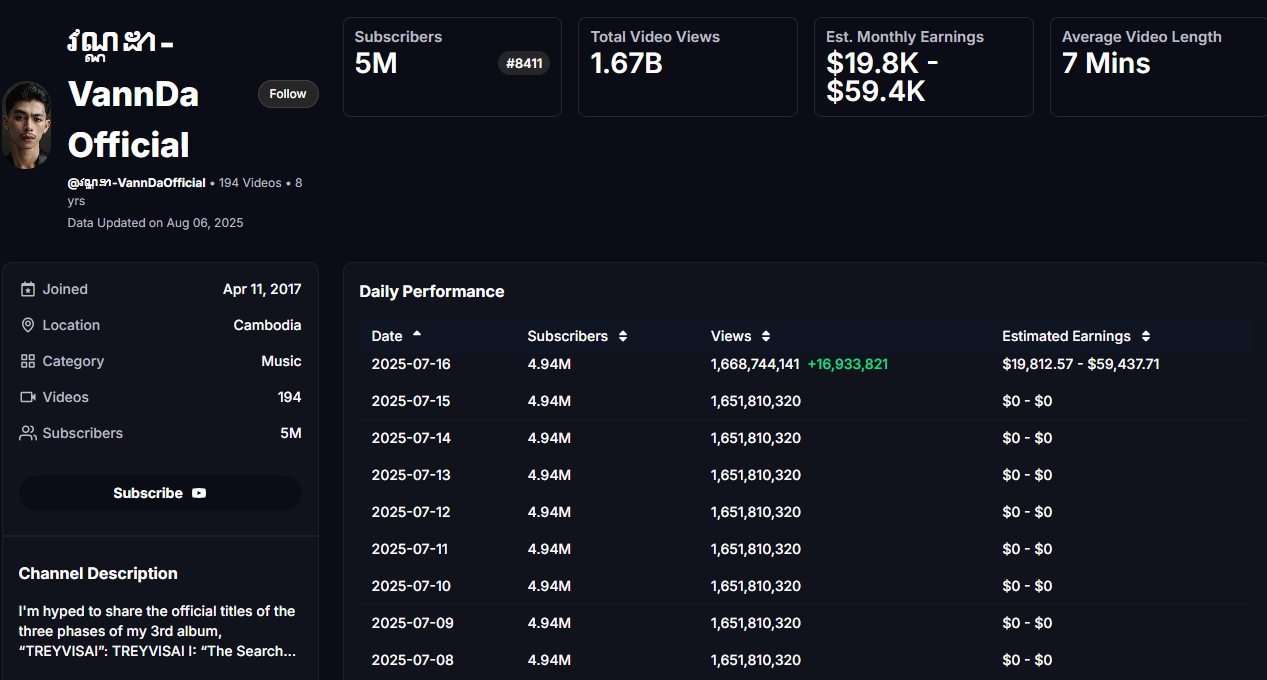Select the 2025-07-12 date cell
This screenshot has width=1267, height=680.
411,512
